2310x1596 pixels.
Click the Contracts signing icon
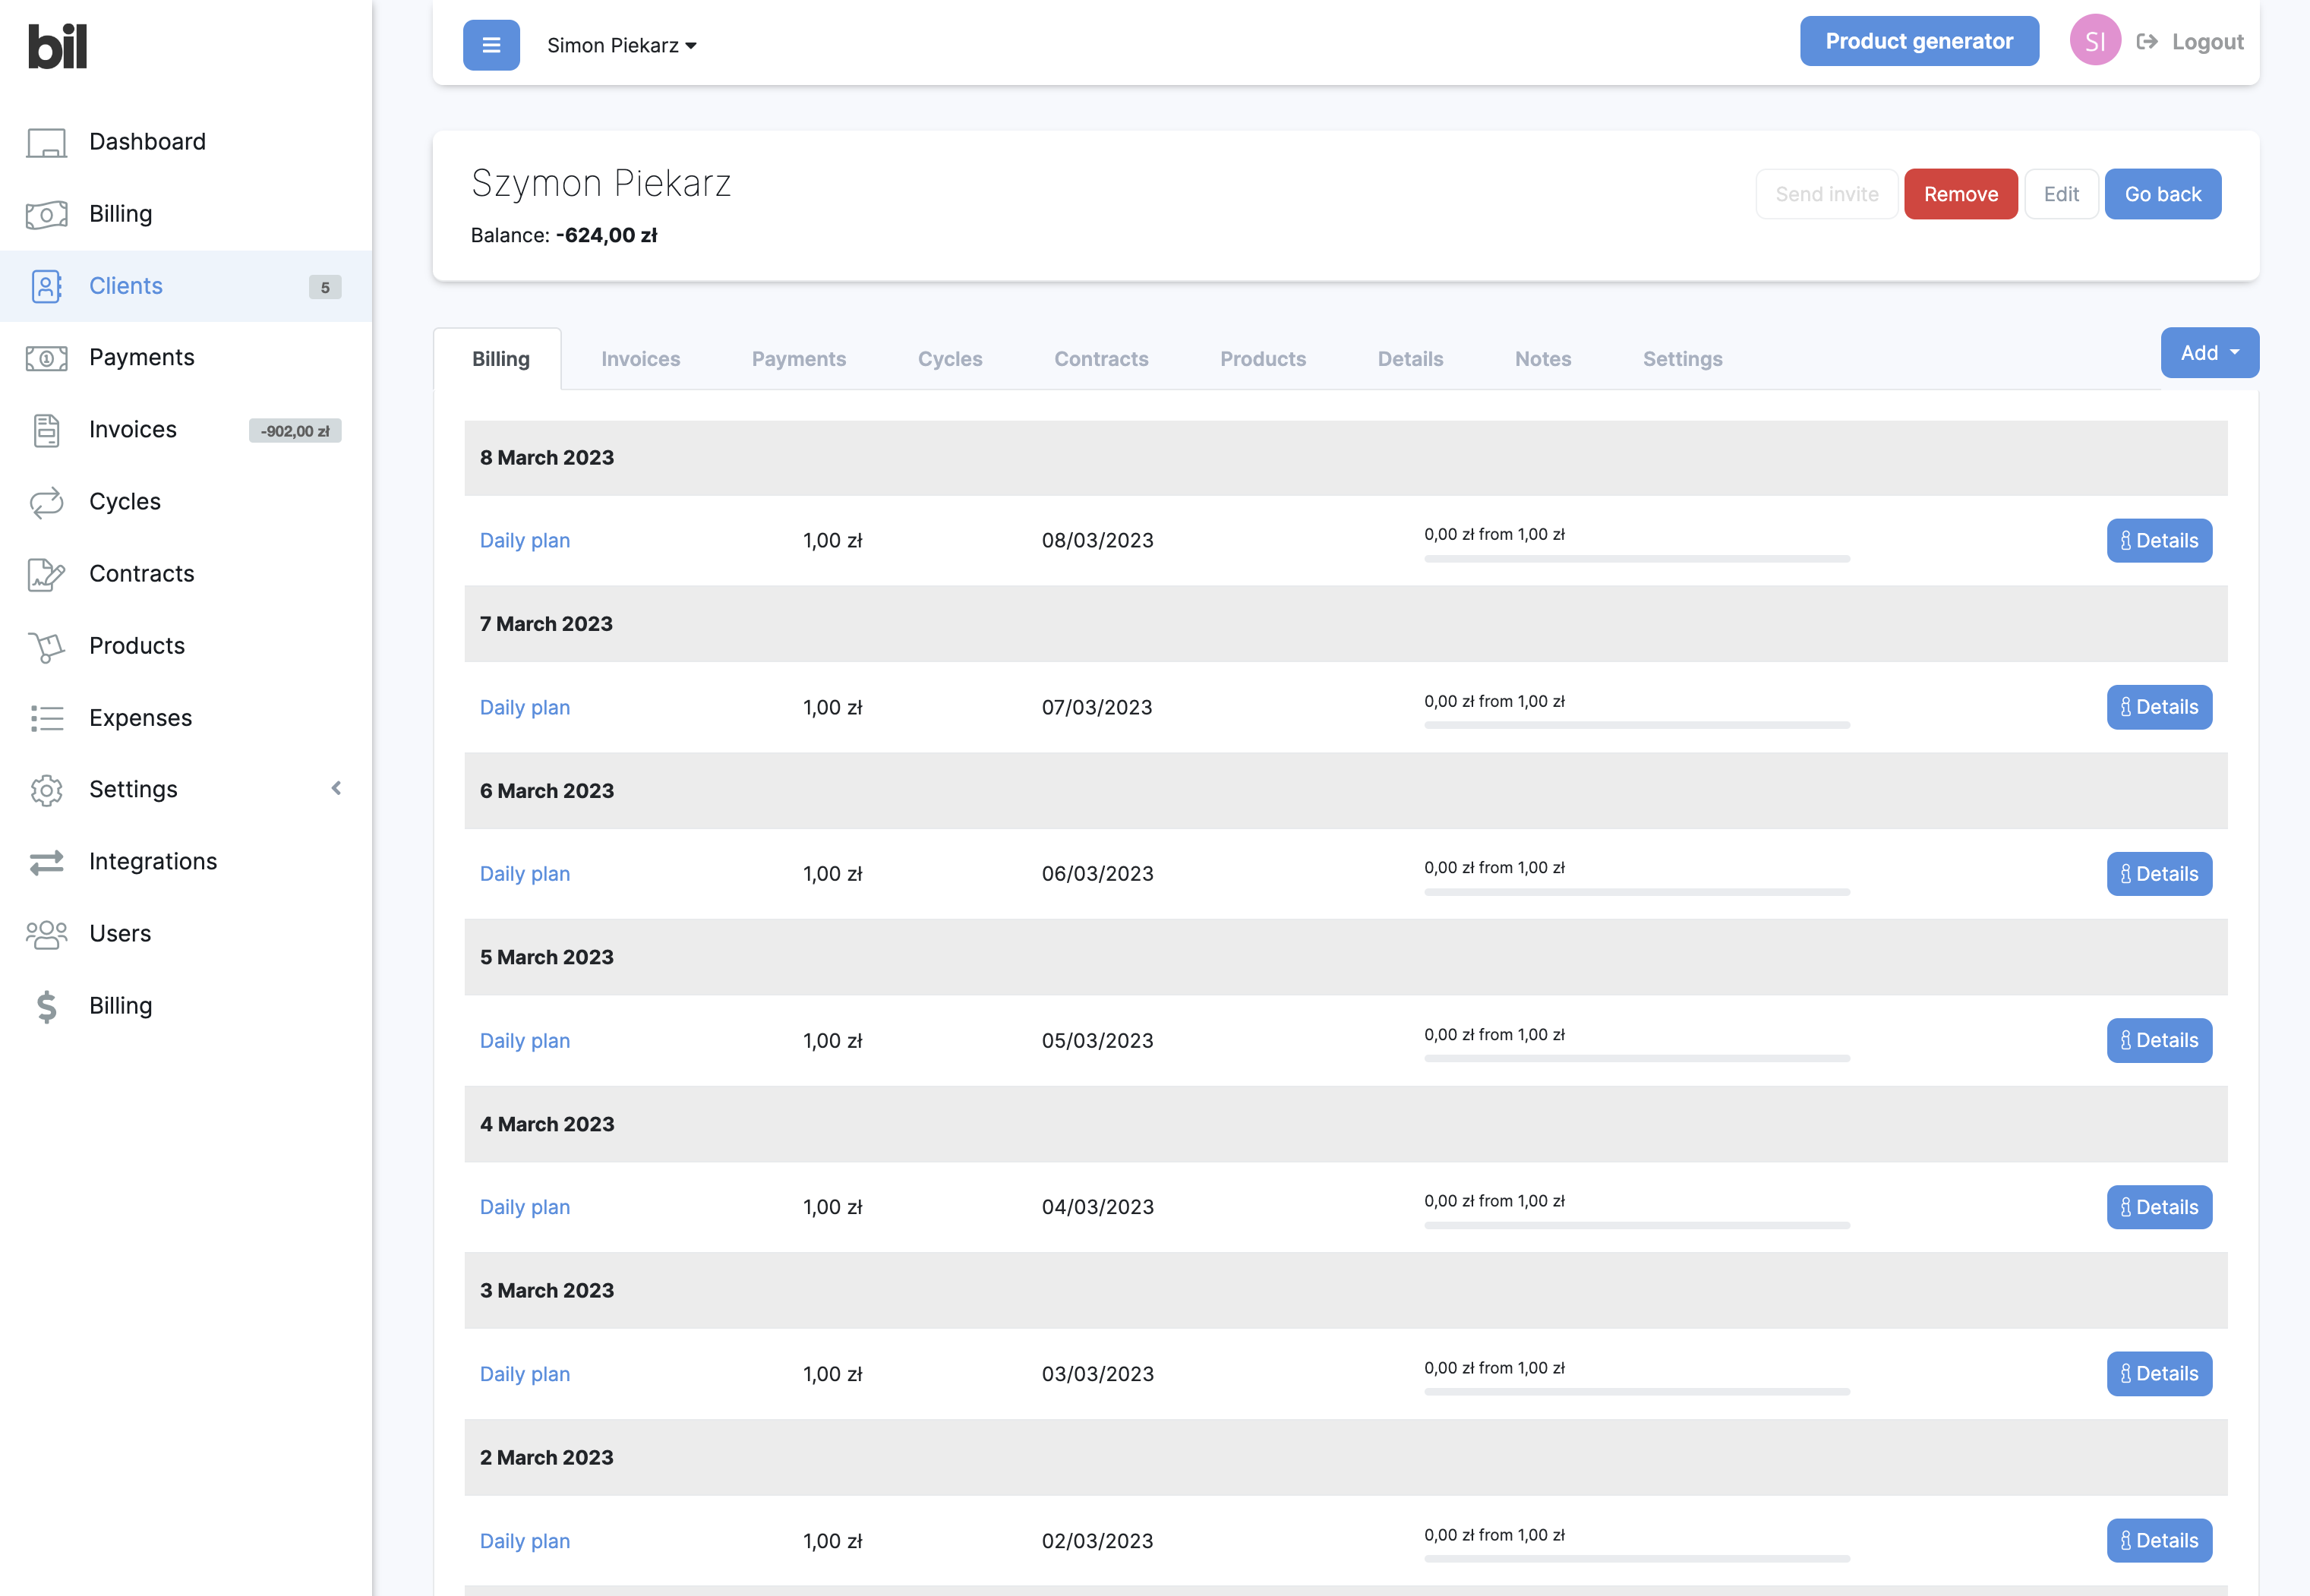pos(46,574)
